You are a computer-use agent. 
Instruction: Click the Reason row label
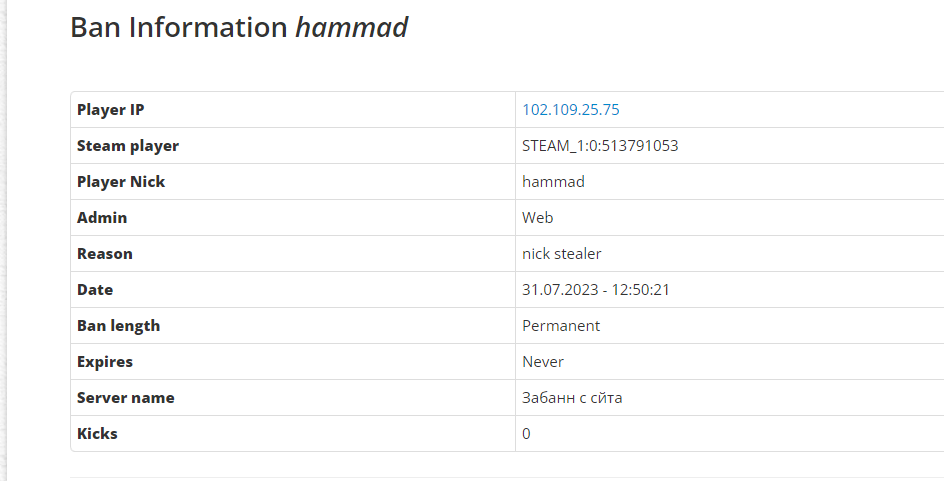105,254
